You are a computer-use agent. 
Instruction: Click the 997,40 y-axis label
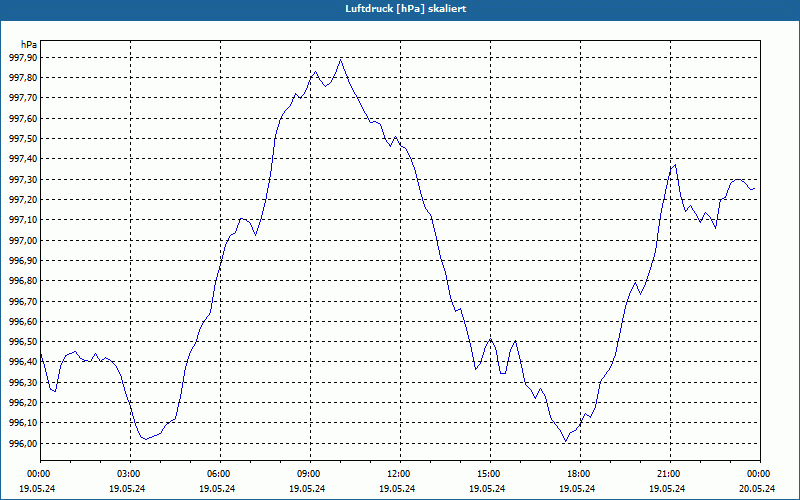pyautogui.click(x=23, y=159)
